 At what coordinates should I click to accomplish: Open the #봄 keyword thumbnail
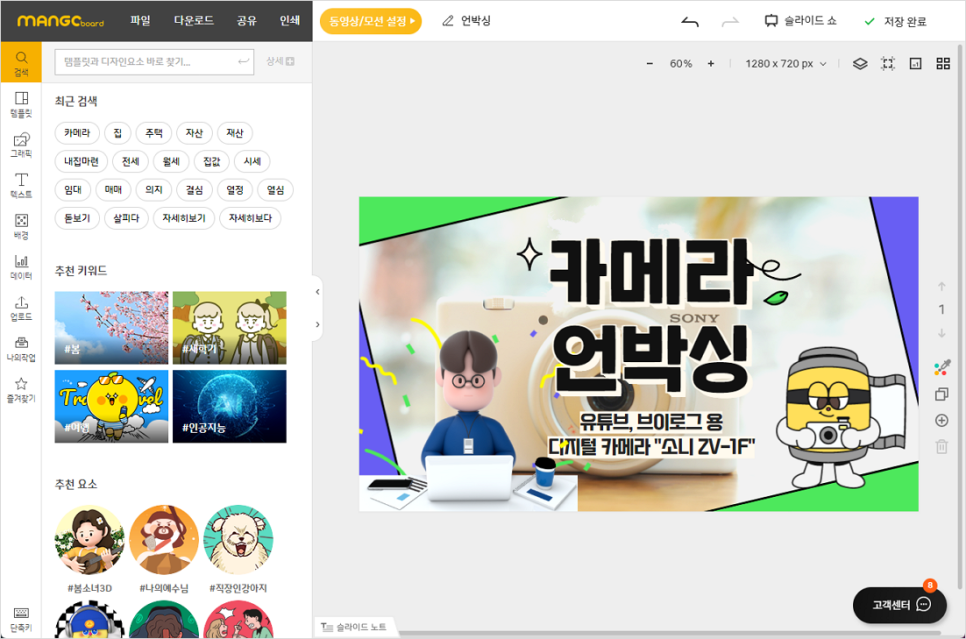[112, 328]
